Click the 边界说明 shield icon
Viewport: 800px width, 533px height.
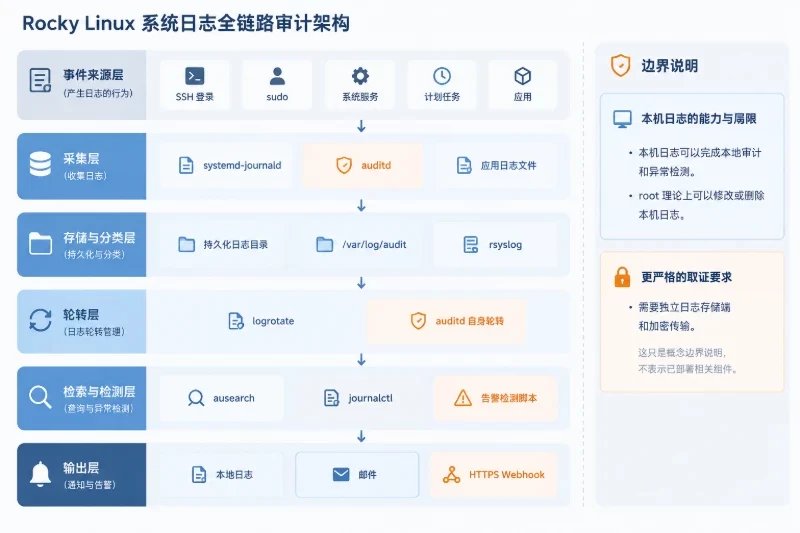(620, 66)
